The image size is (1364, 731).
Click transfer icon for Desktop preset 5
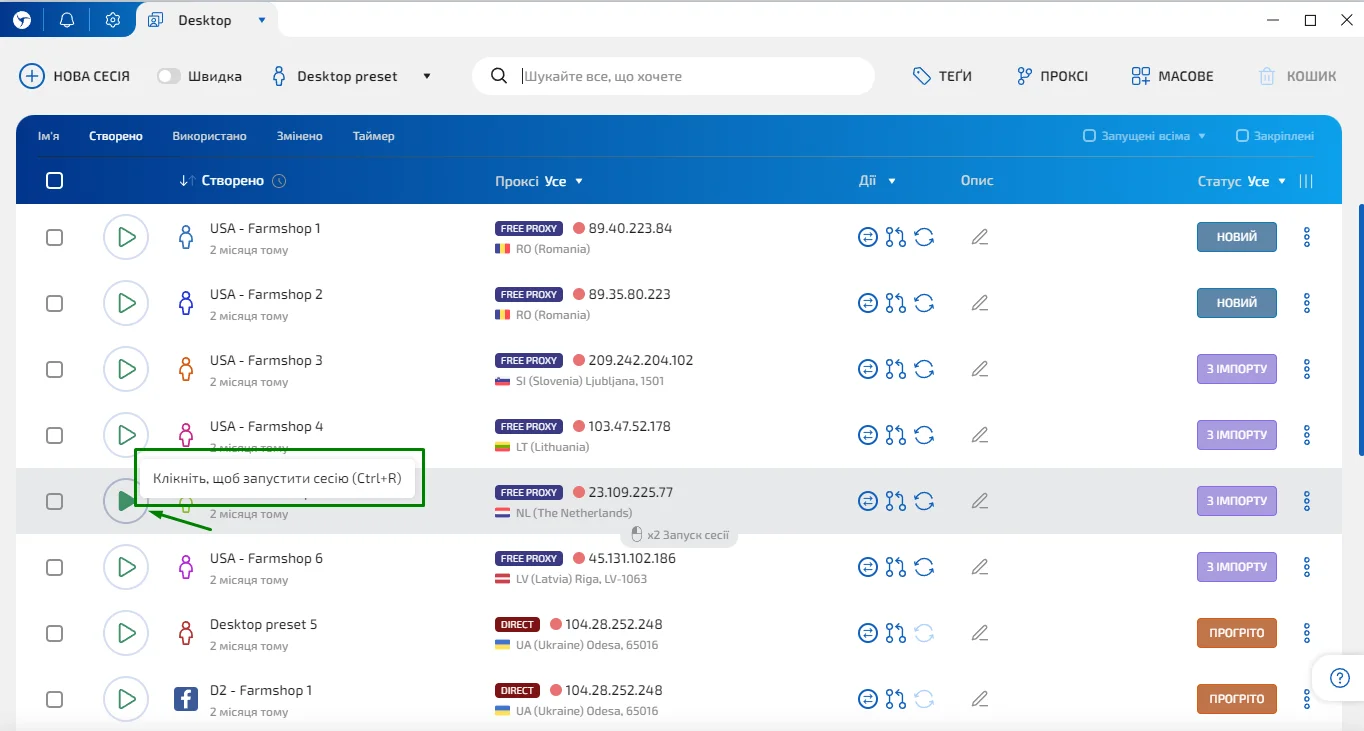coord(868,633)
